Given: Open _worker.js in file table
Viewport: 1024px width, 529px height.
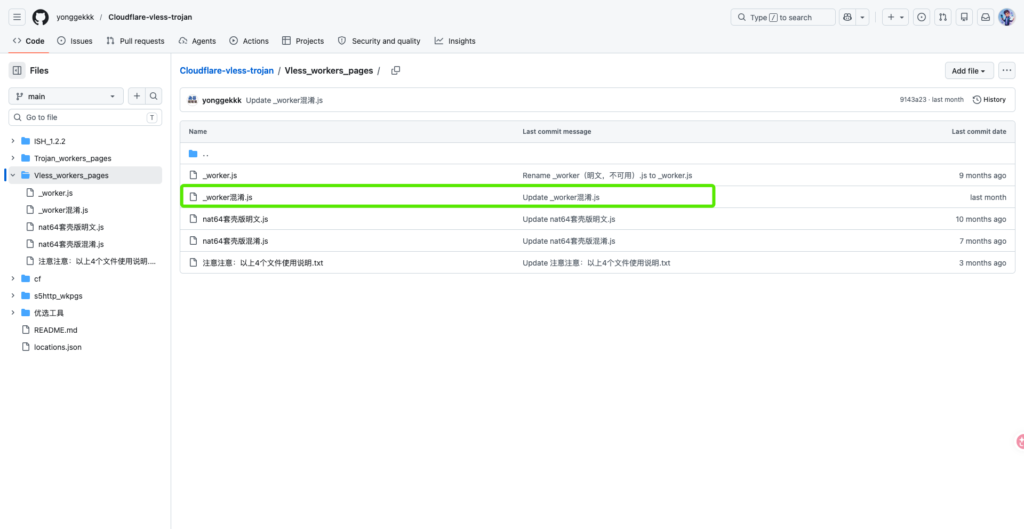Looking at the screenshot, I should pos(219,176).
